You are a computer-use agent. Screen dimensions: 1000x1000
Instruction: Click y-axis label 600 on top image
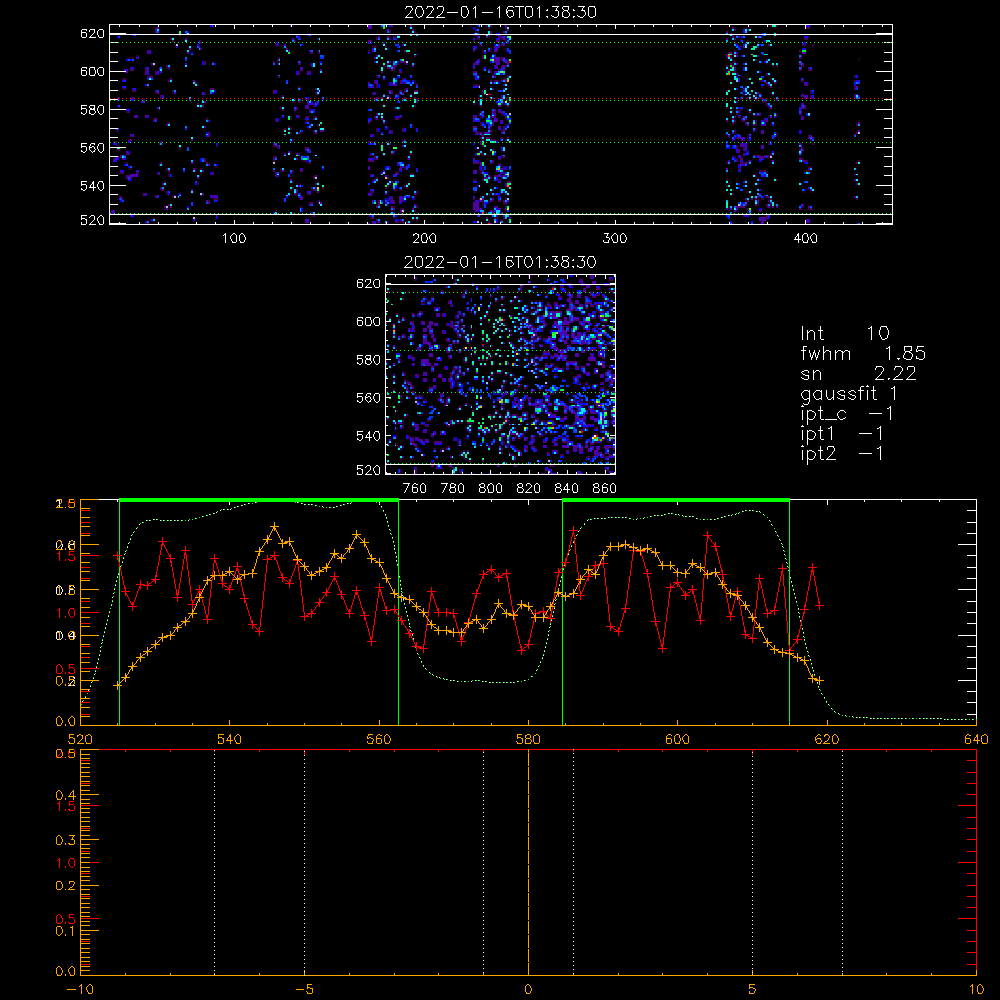(92, 71)
